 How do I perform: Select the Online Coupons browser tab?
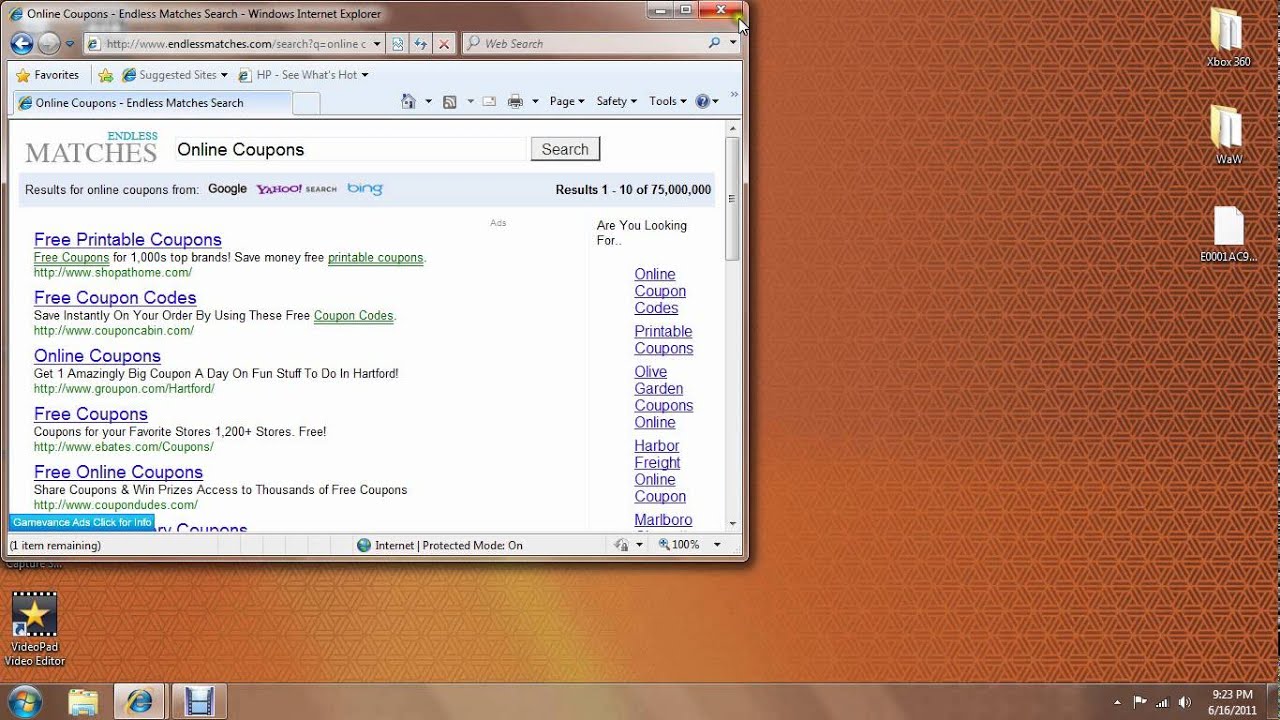point(152,103)
